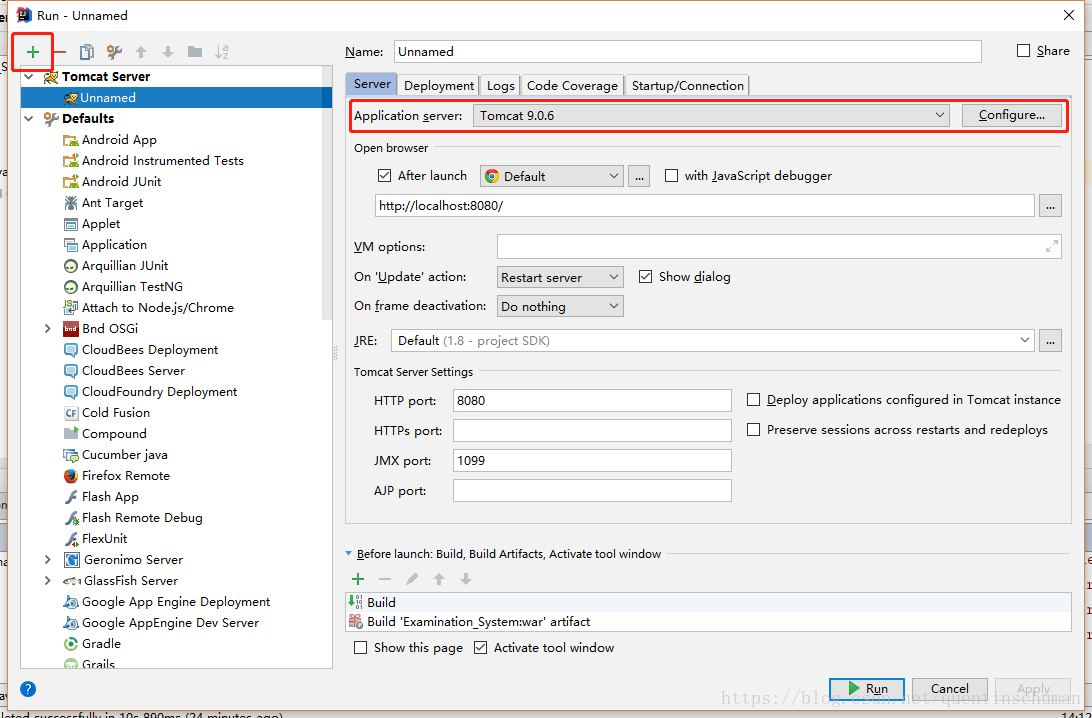Select the Unnamed configuration in the tree
1092x718 pixels.
[176, 97]
